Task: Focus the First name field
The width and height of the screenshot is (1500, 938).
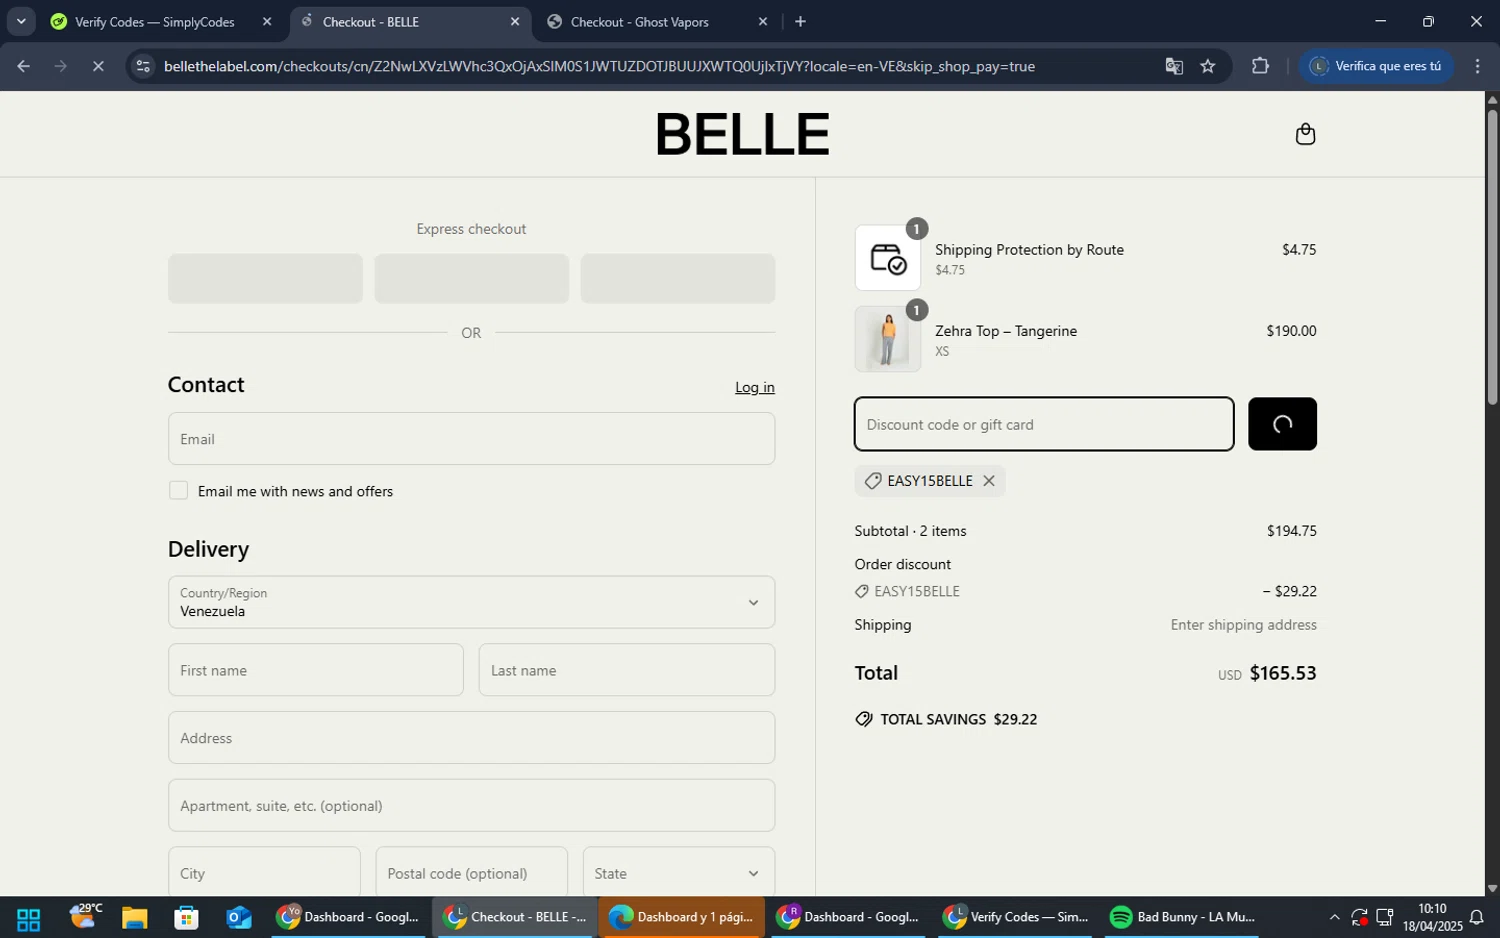Action: (315, 670)
